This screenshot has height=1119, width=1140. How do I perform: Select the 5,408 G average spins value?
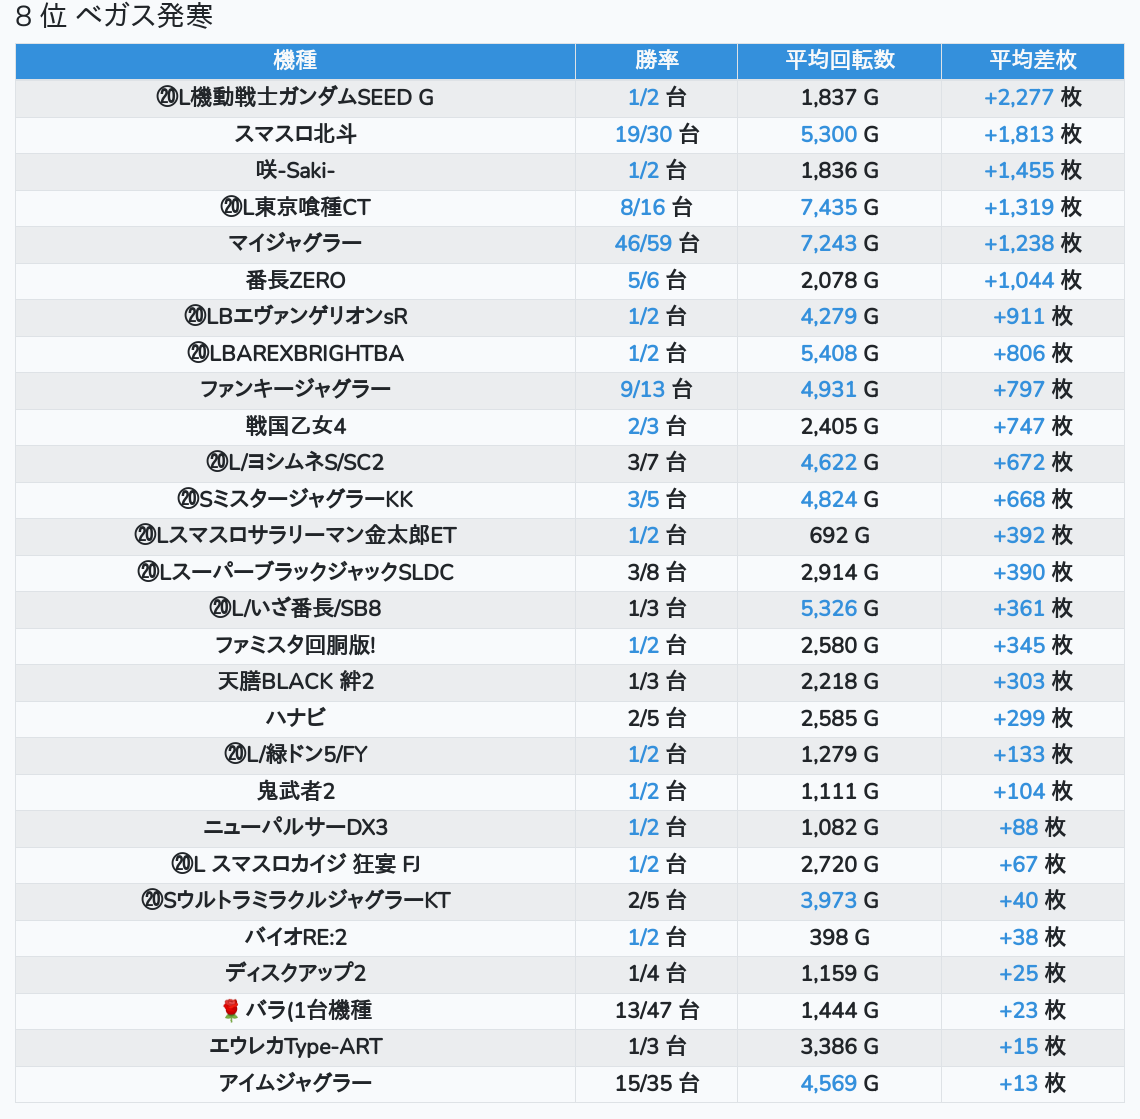840,353
